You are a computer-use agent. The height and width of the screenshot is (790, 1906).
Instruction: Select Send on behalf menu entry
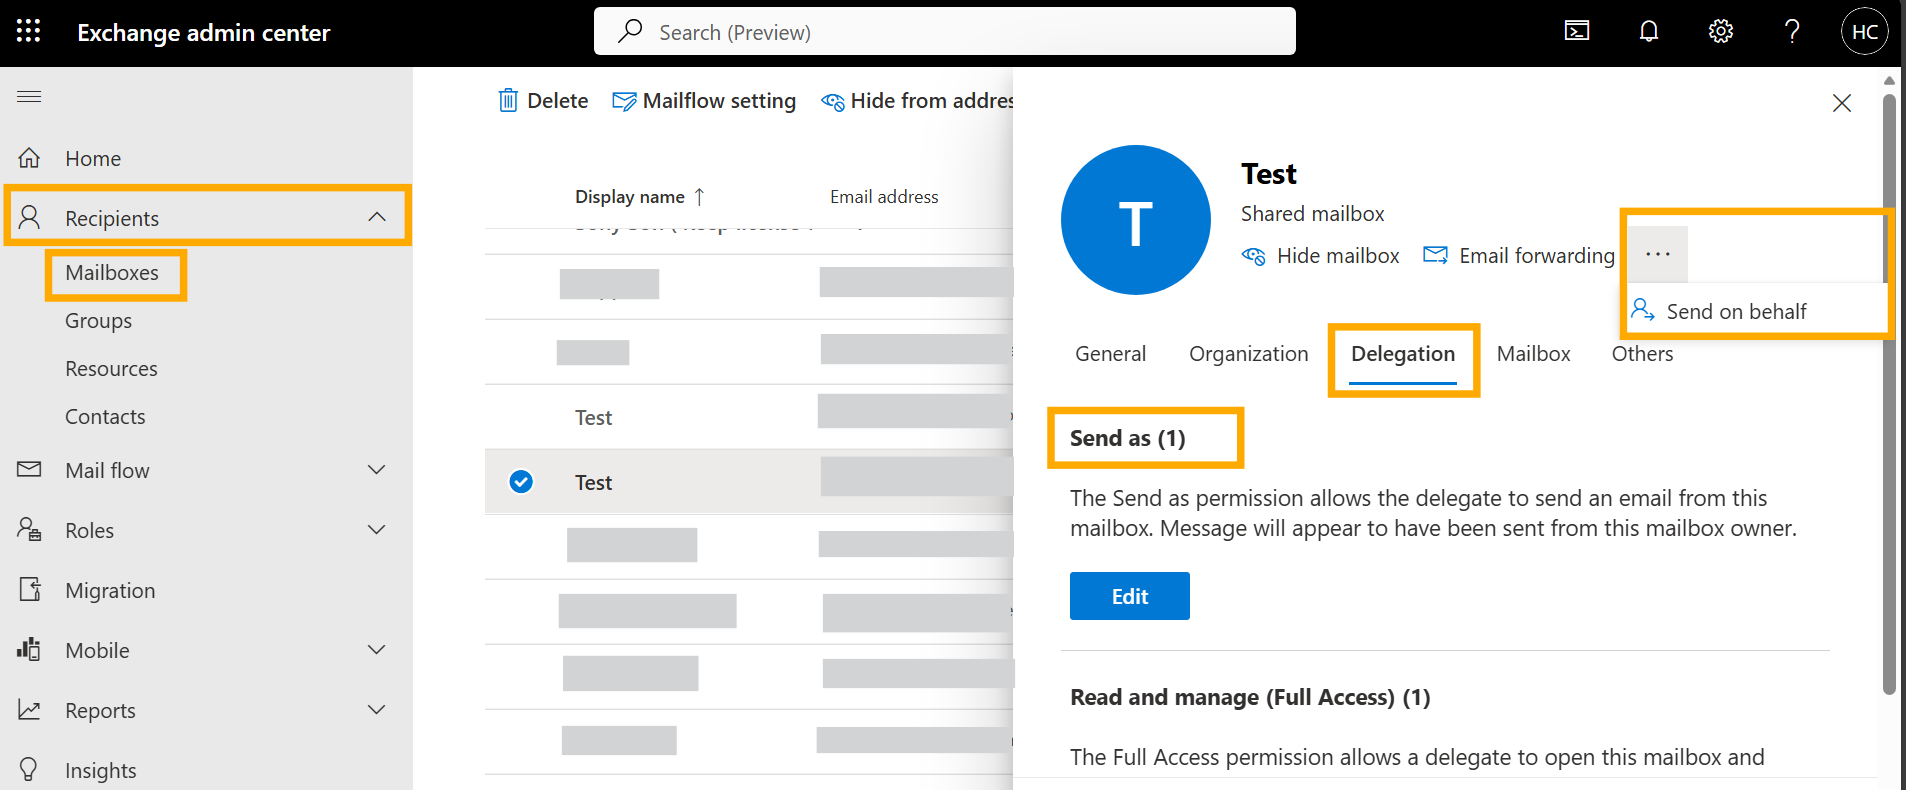pos(1755,311)
